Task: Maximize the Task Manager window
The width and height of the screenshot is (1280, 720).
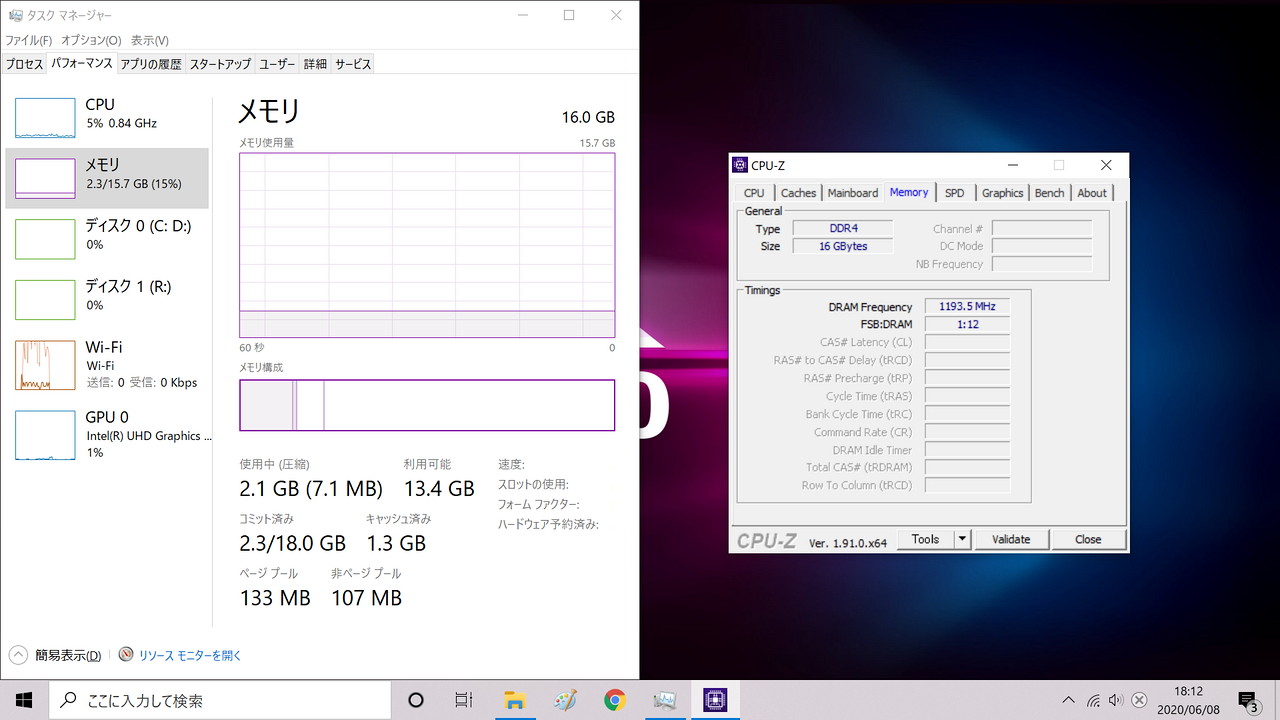Action: click(569, 15)
